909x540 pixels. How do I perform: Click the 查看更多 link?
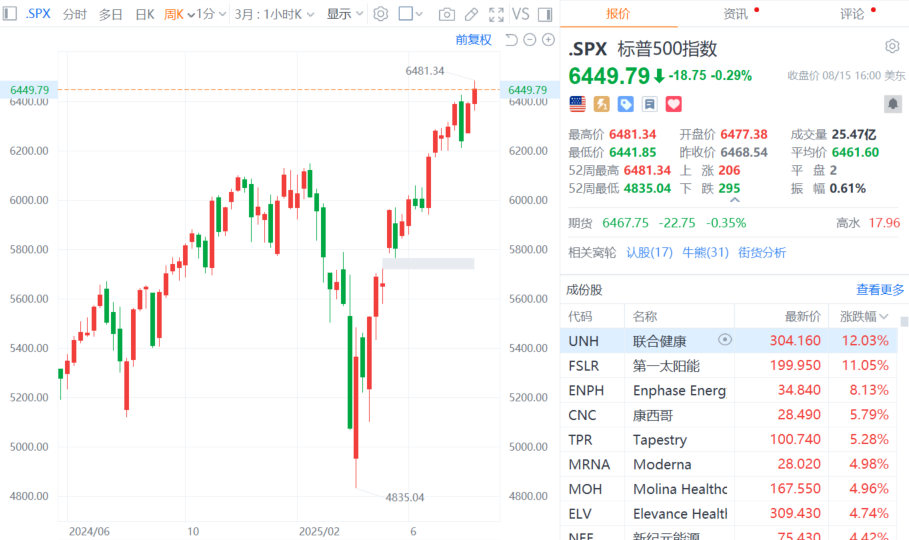pos(880,289)
